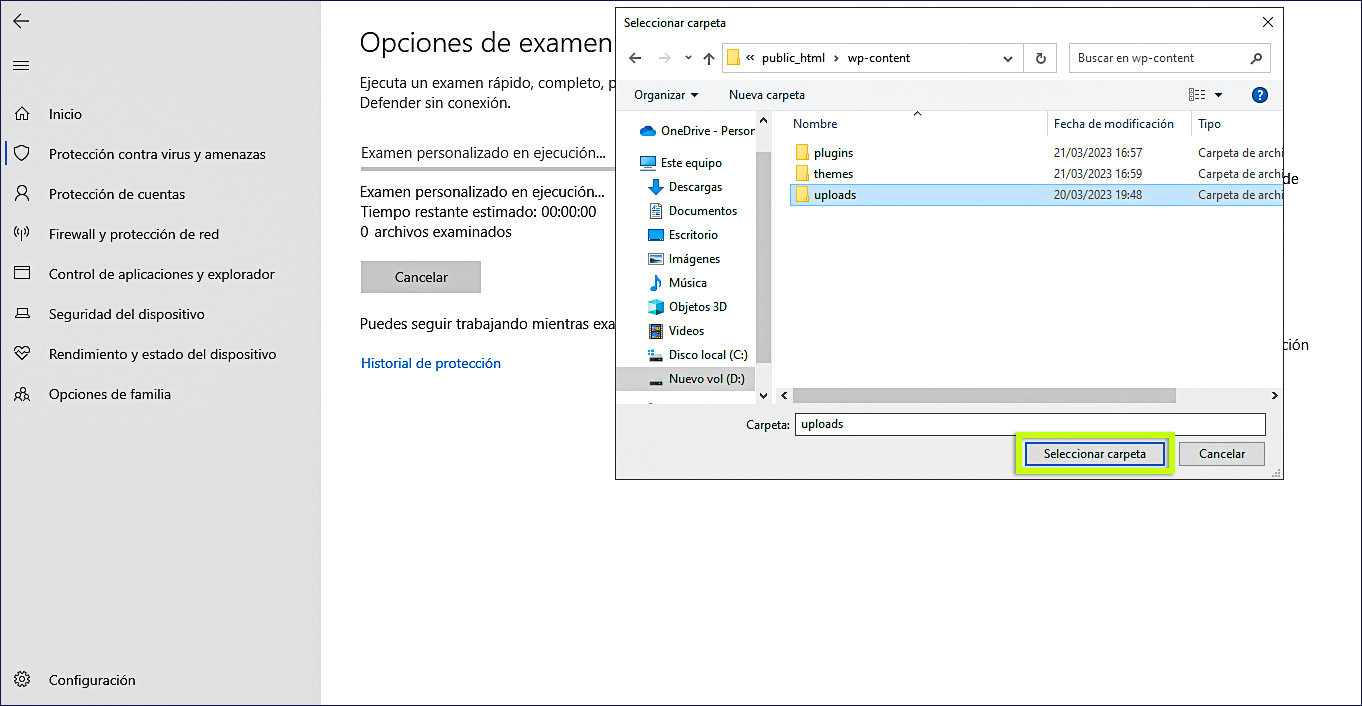Click Nueva carpeta in the toolbar
1362x706 pixels.
766,95
